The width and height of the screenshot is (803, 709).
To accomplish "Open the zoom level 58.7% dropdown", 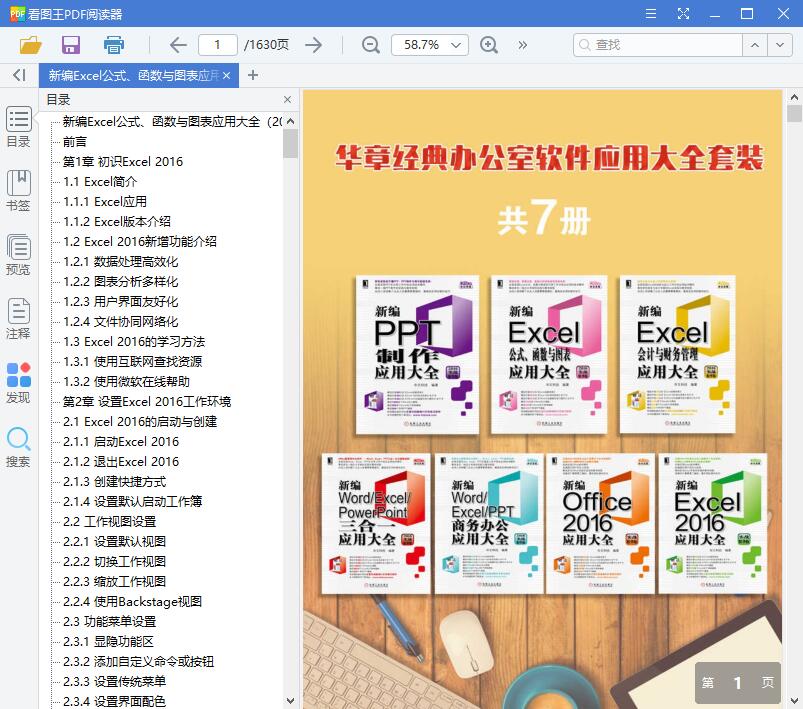I will [x=429, y=45].
